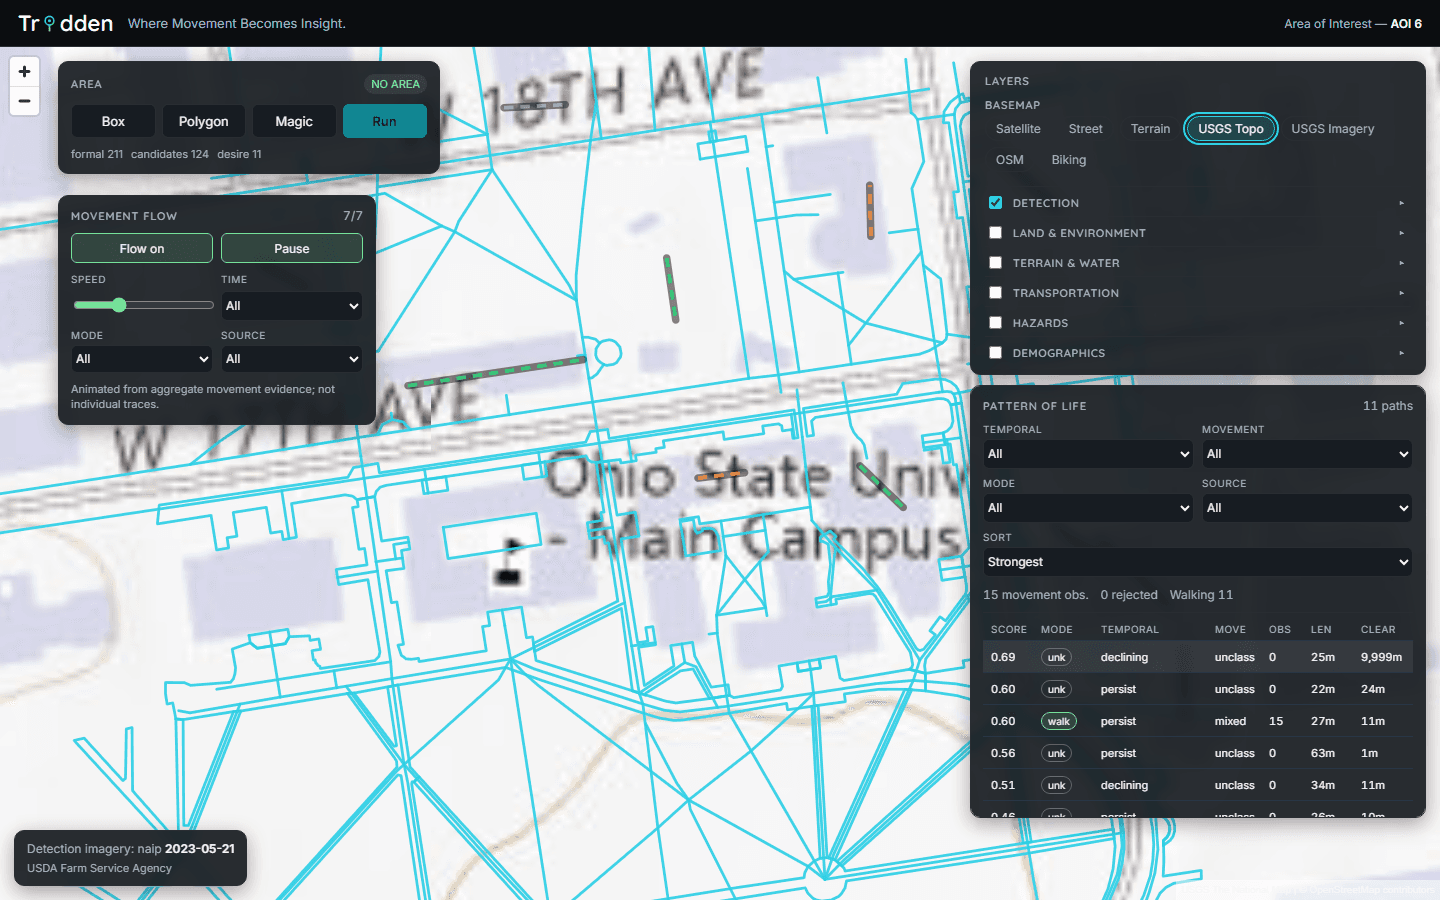Click the flag marker on the map
This screenshot has height=900, width=1440.
click(510, 562)
